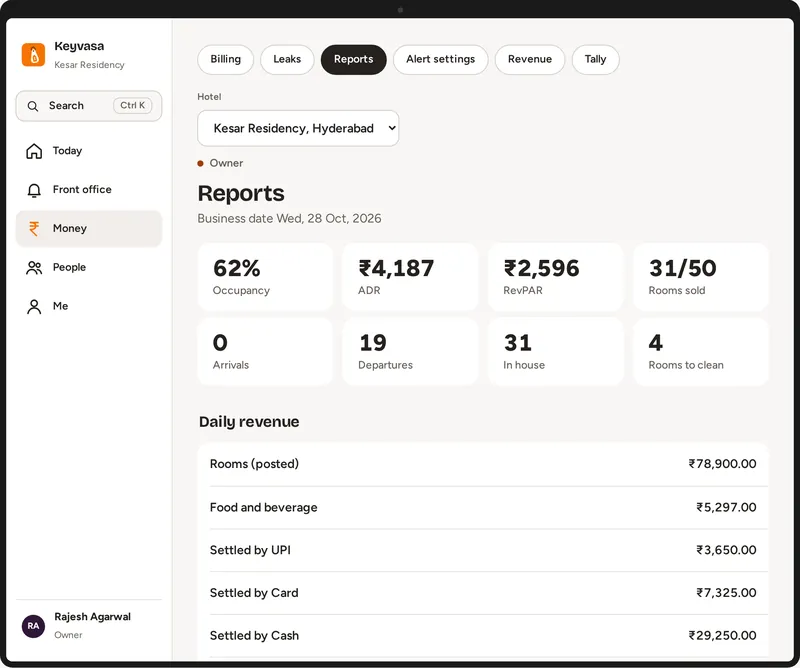Screen dimensions: 800x668
Task: Click the ₹2,596 RevPAR card
Action: tap(556, 277)
